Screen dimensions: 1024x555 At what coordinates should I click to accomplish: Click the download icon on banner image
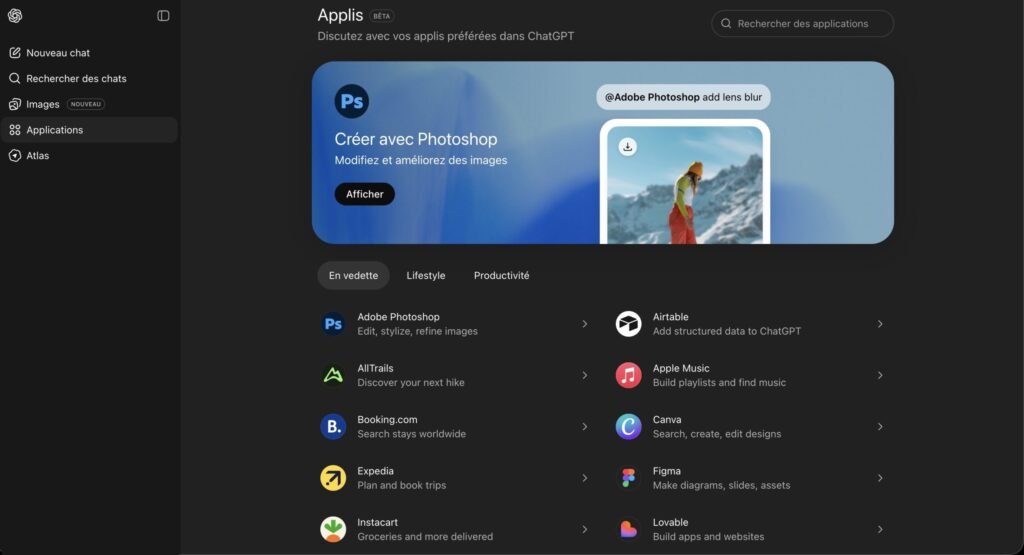(627, 147)
